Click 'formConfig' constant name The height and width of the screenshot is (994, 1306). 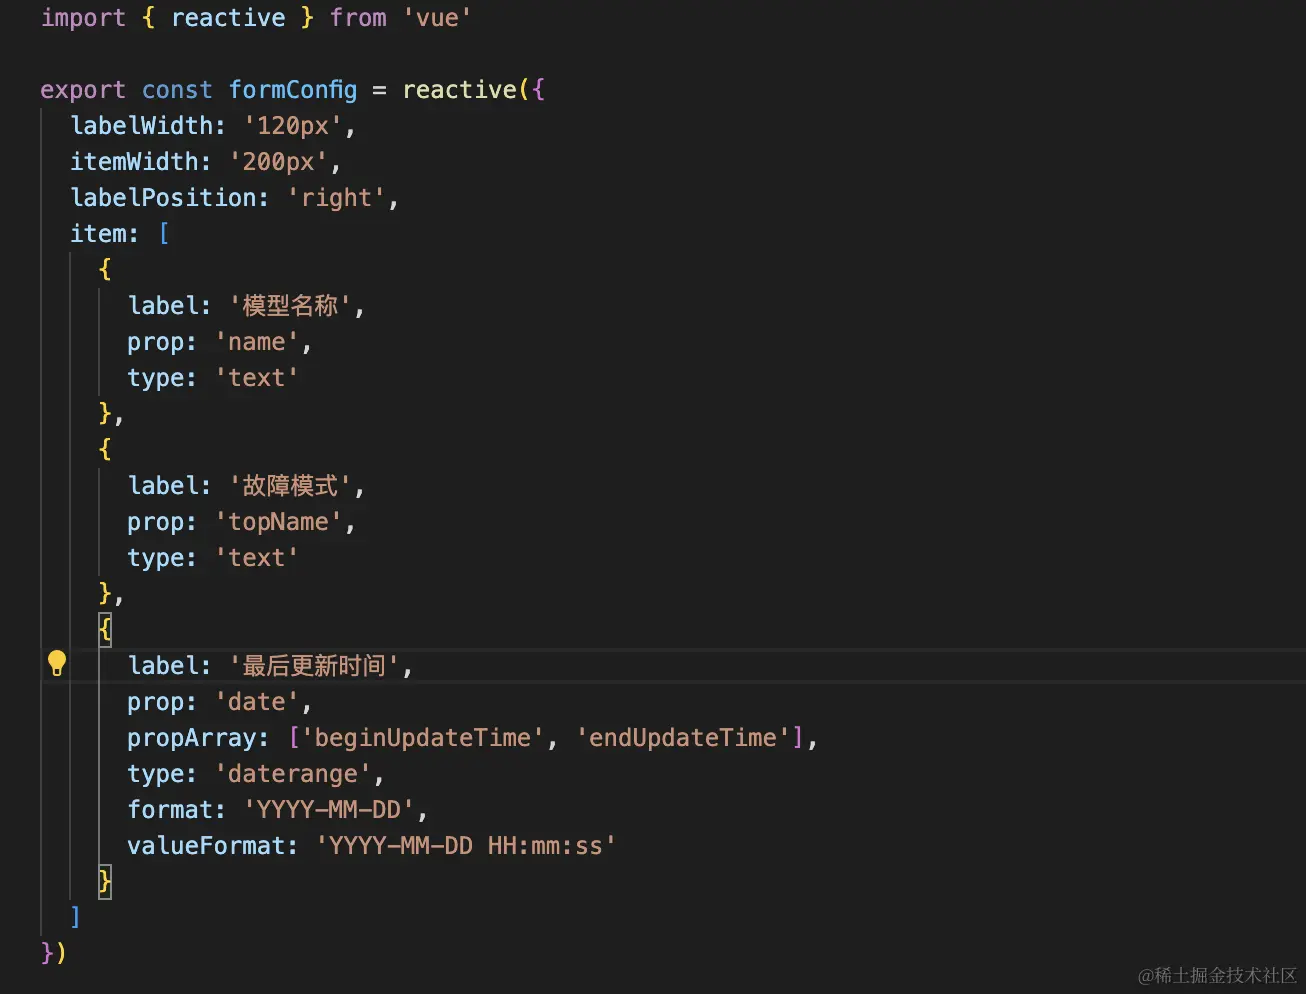point(293,90)
